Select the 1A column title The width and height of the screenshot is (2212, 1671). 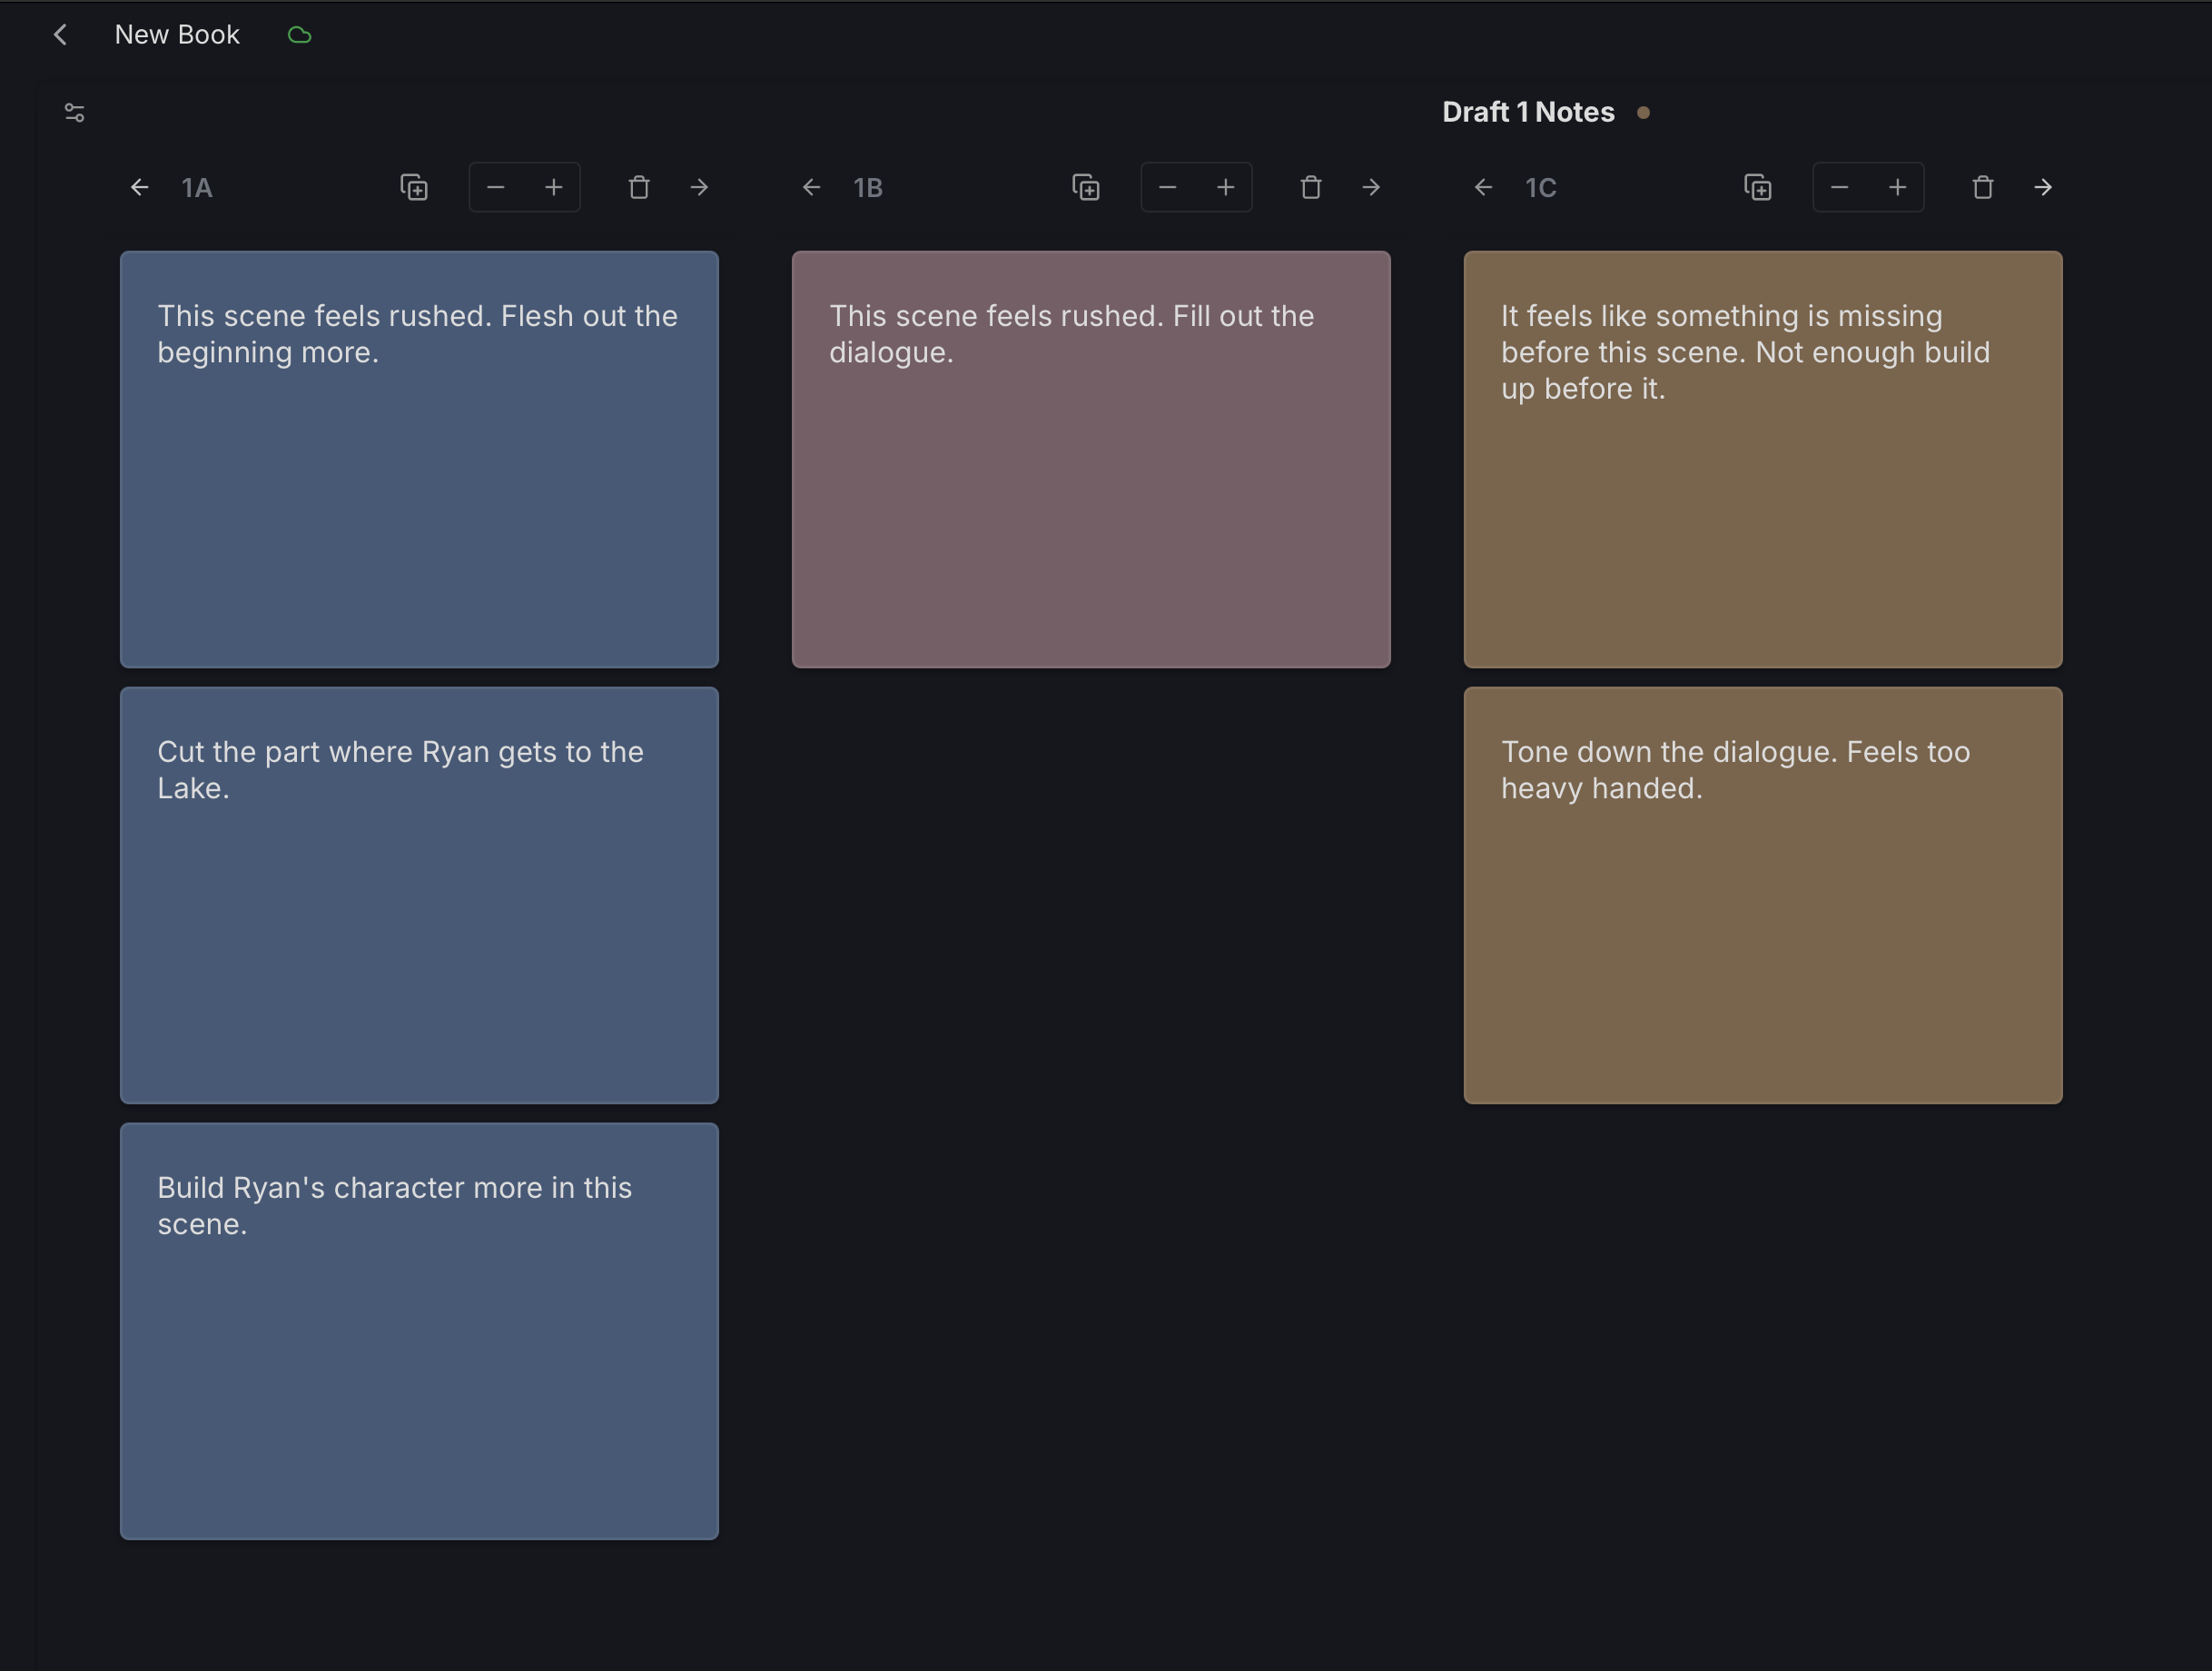click(x=197, y=188)
